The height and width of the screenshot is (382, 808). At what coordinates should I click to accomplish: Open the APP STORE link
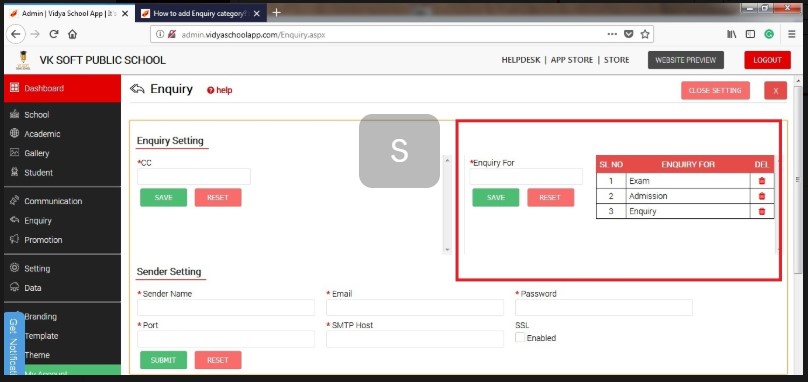point(571,60)
